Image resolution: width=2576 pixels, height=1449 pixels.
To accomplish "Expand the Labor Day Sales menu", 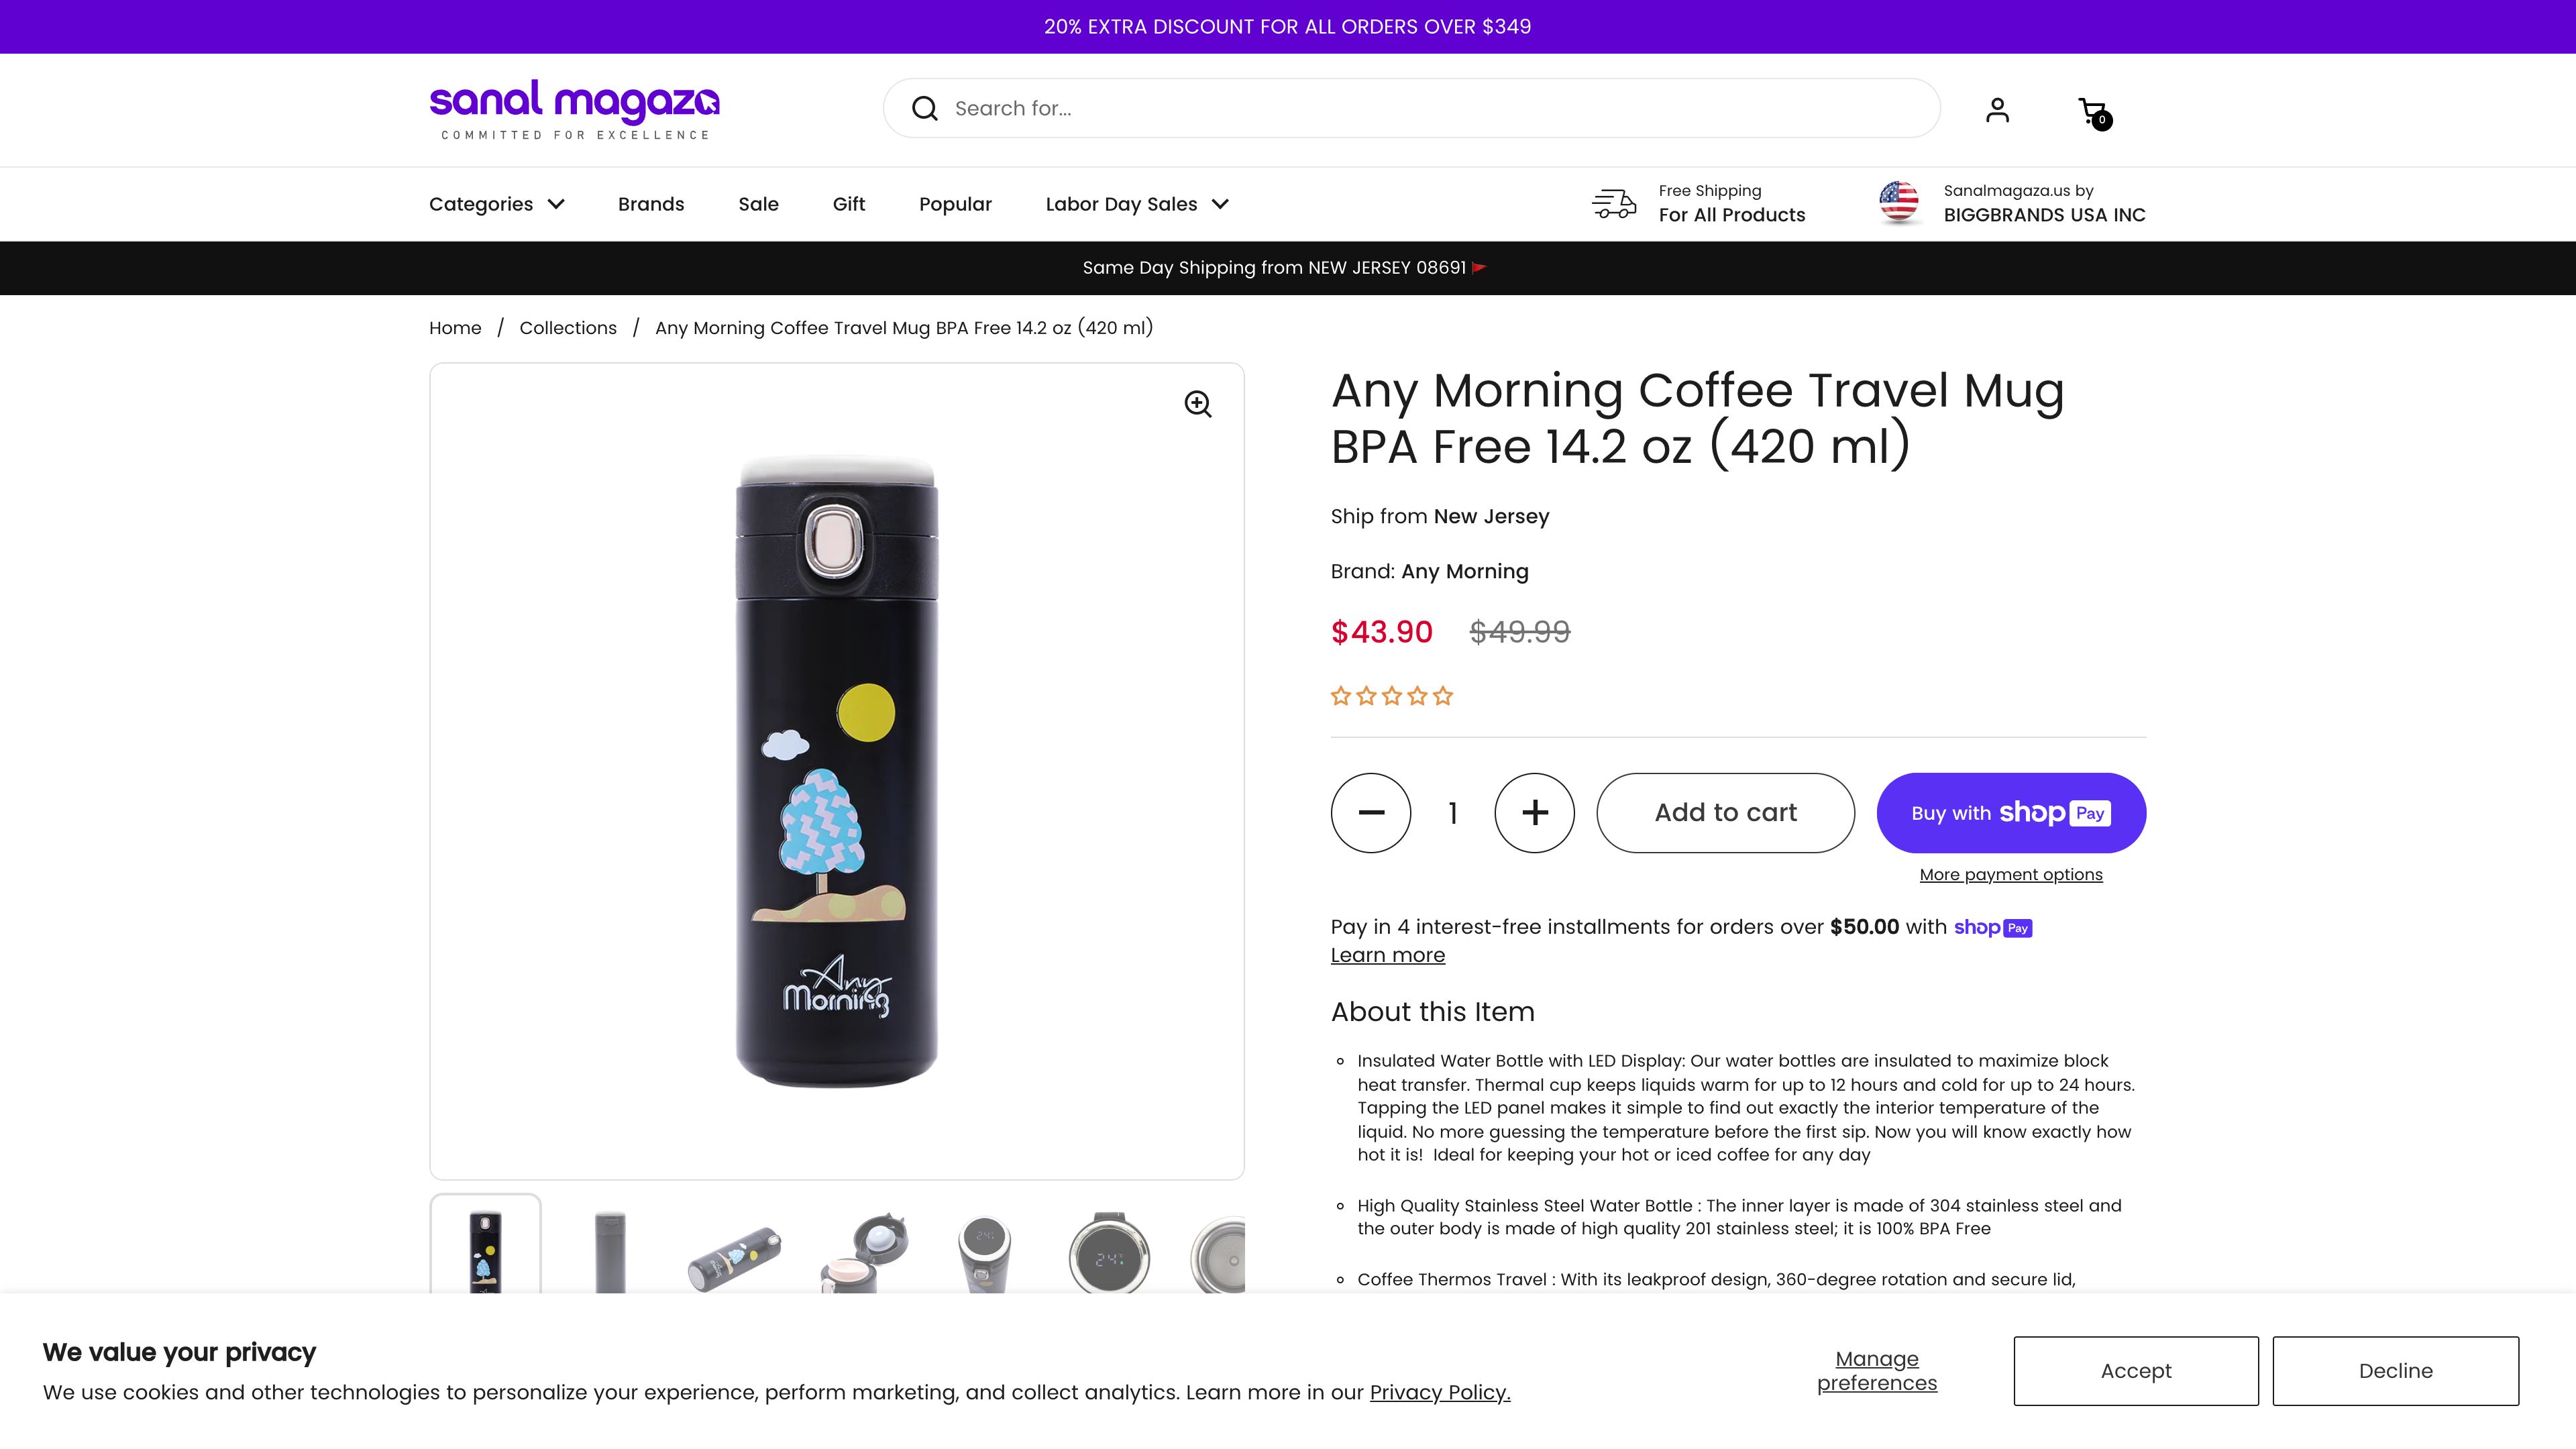I will click(1137, 204).
